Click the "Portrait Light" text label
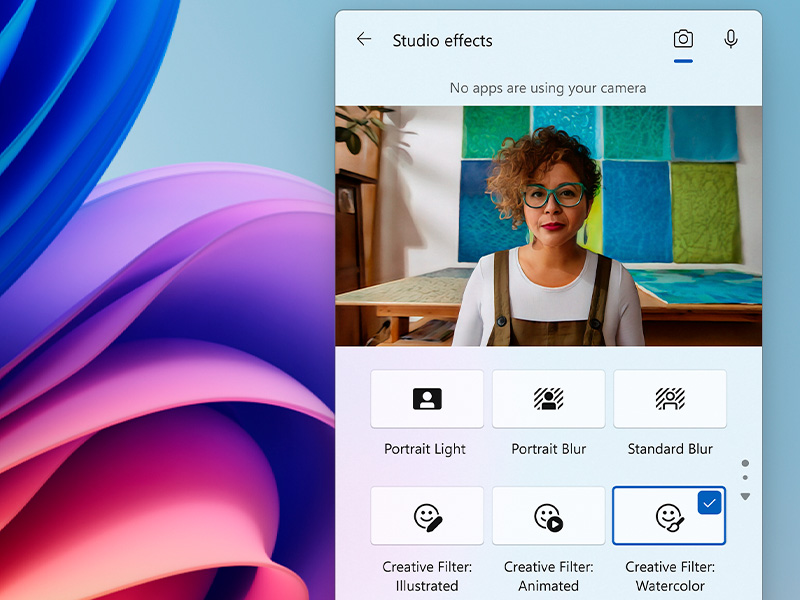The width and height of the screenshot is (800, 600). click(x=425, y=449)
